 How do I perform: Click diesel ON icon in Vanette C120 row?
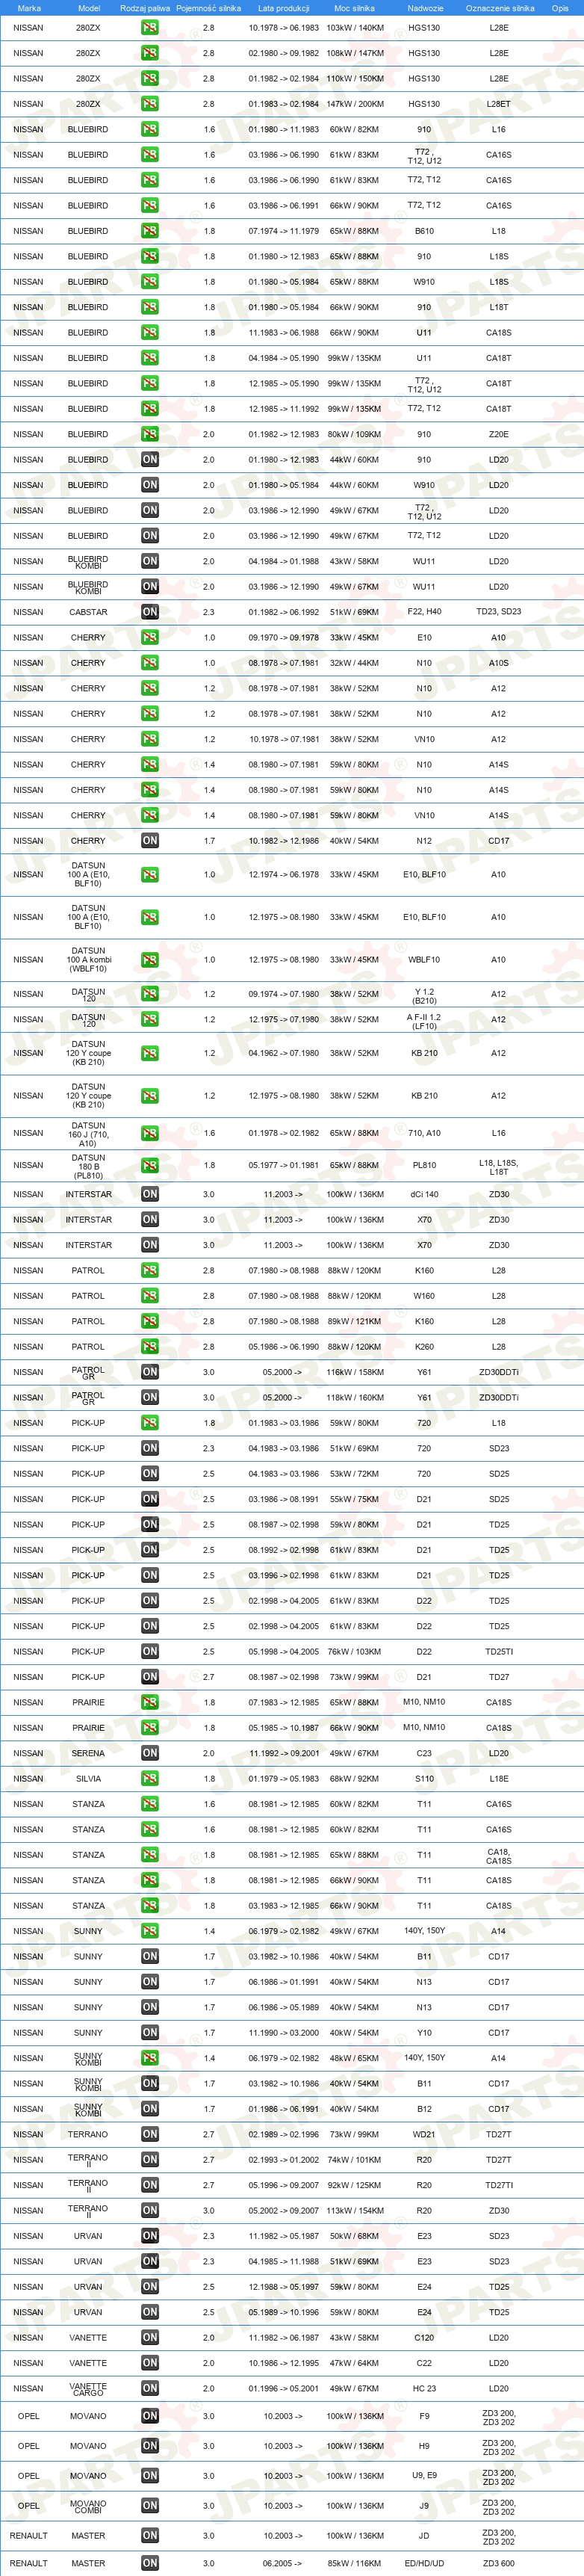point(149,2338)
